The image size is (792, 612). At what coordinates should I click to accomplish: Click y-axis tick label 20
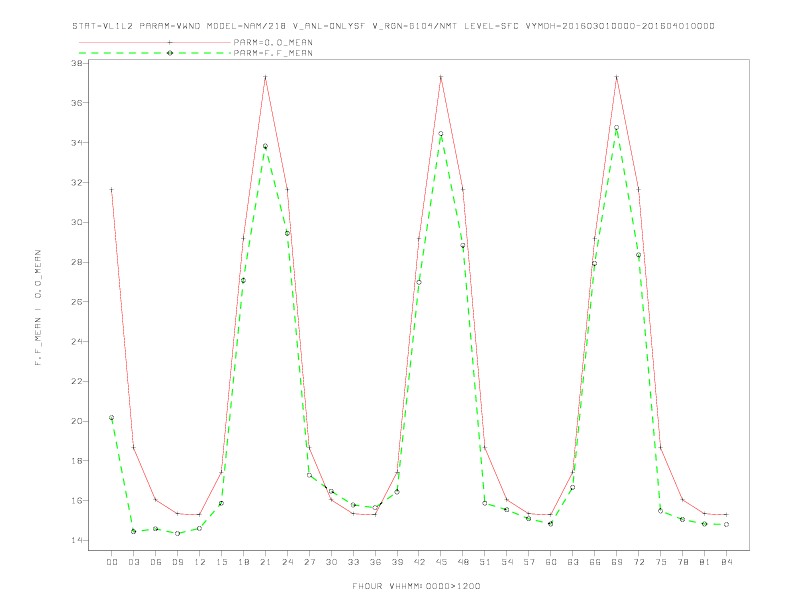(x=77, y=421)
